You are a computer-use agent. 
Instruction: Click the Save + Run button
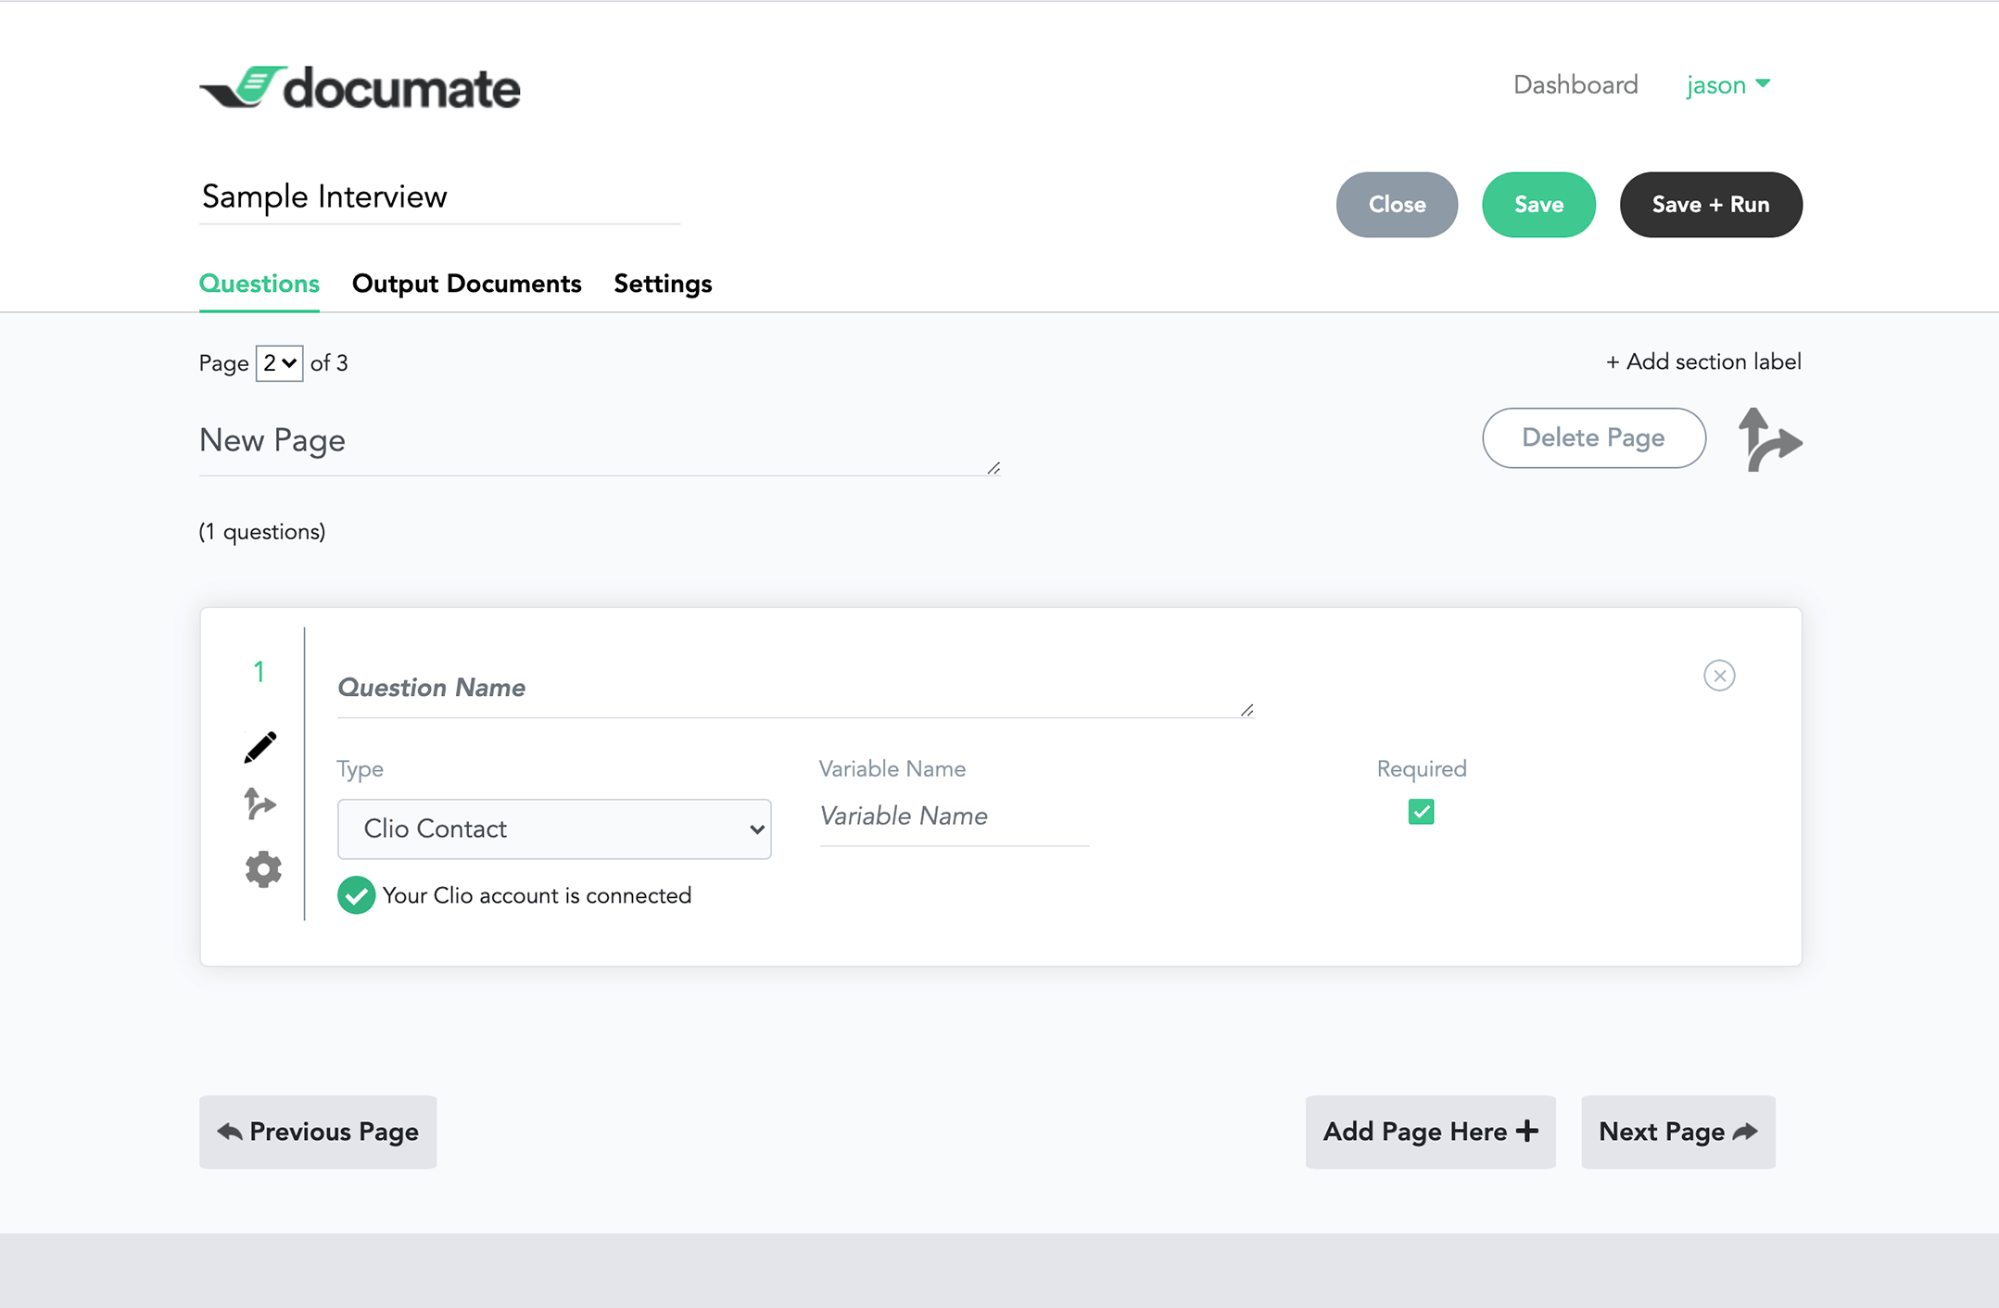1710,205
